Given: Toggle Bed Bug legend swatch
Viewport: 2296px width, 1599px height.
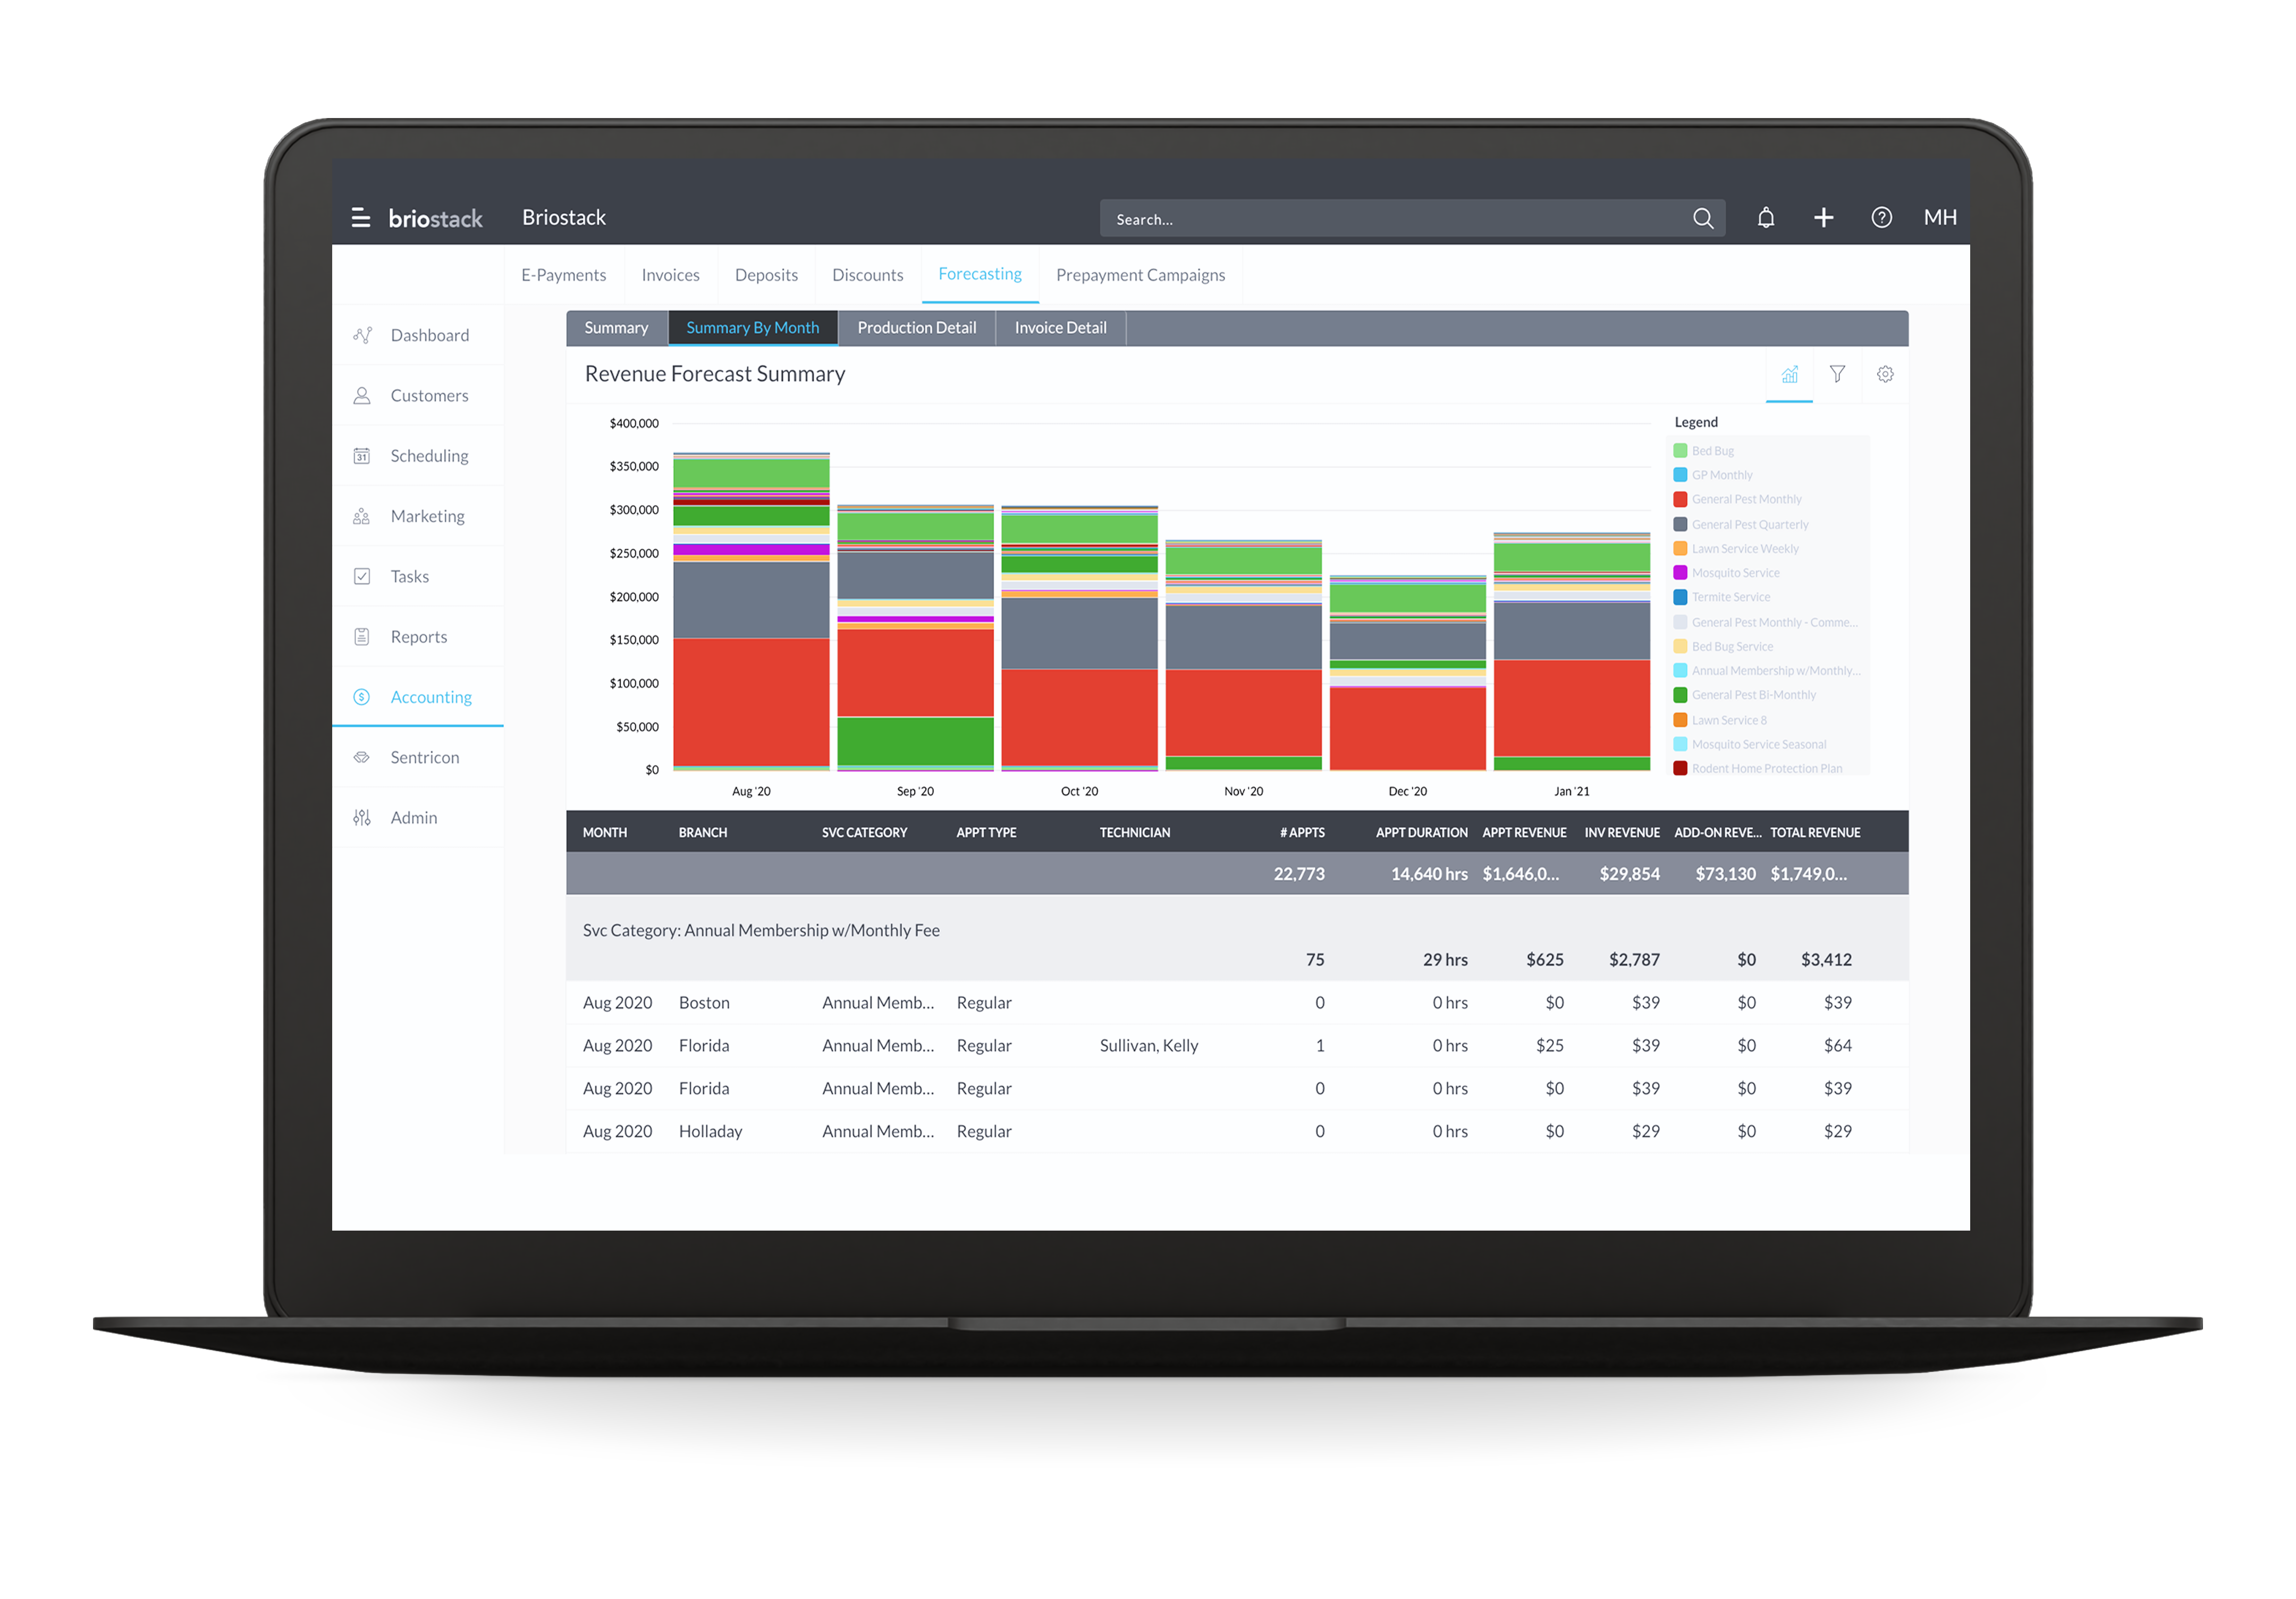Looking at the screenshot, I should coord(1680,451).
